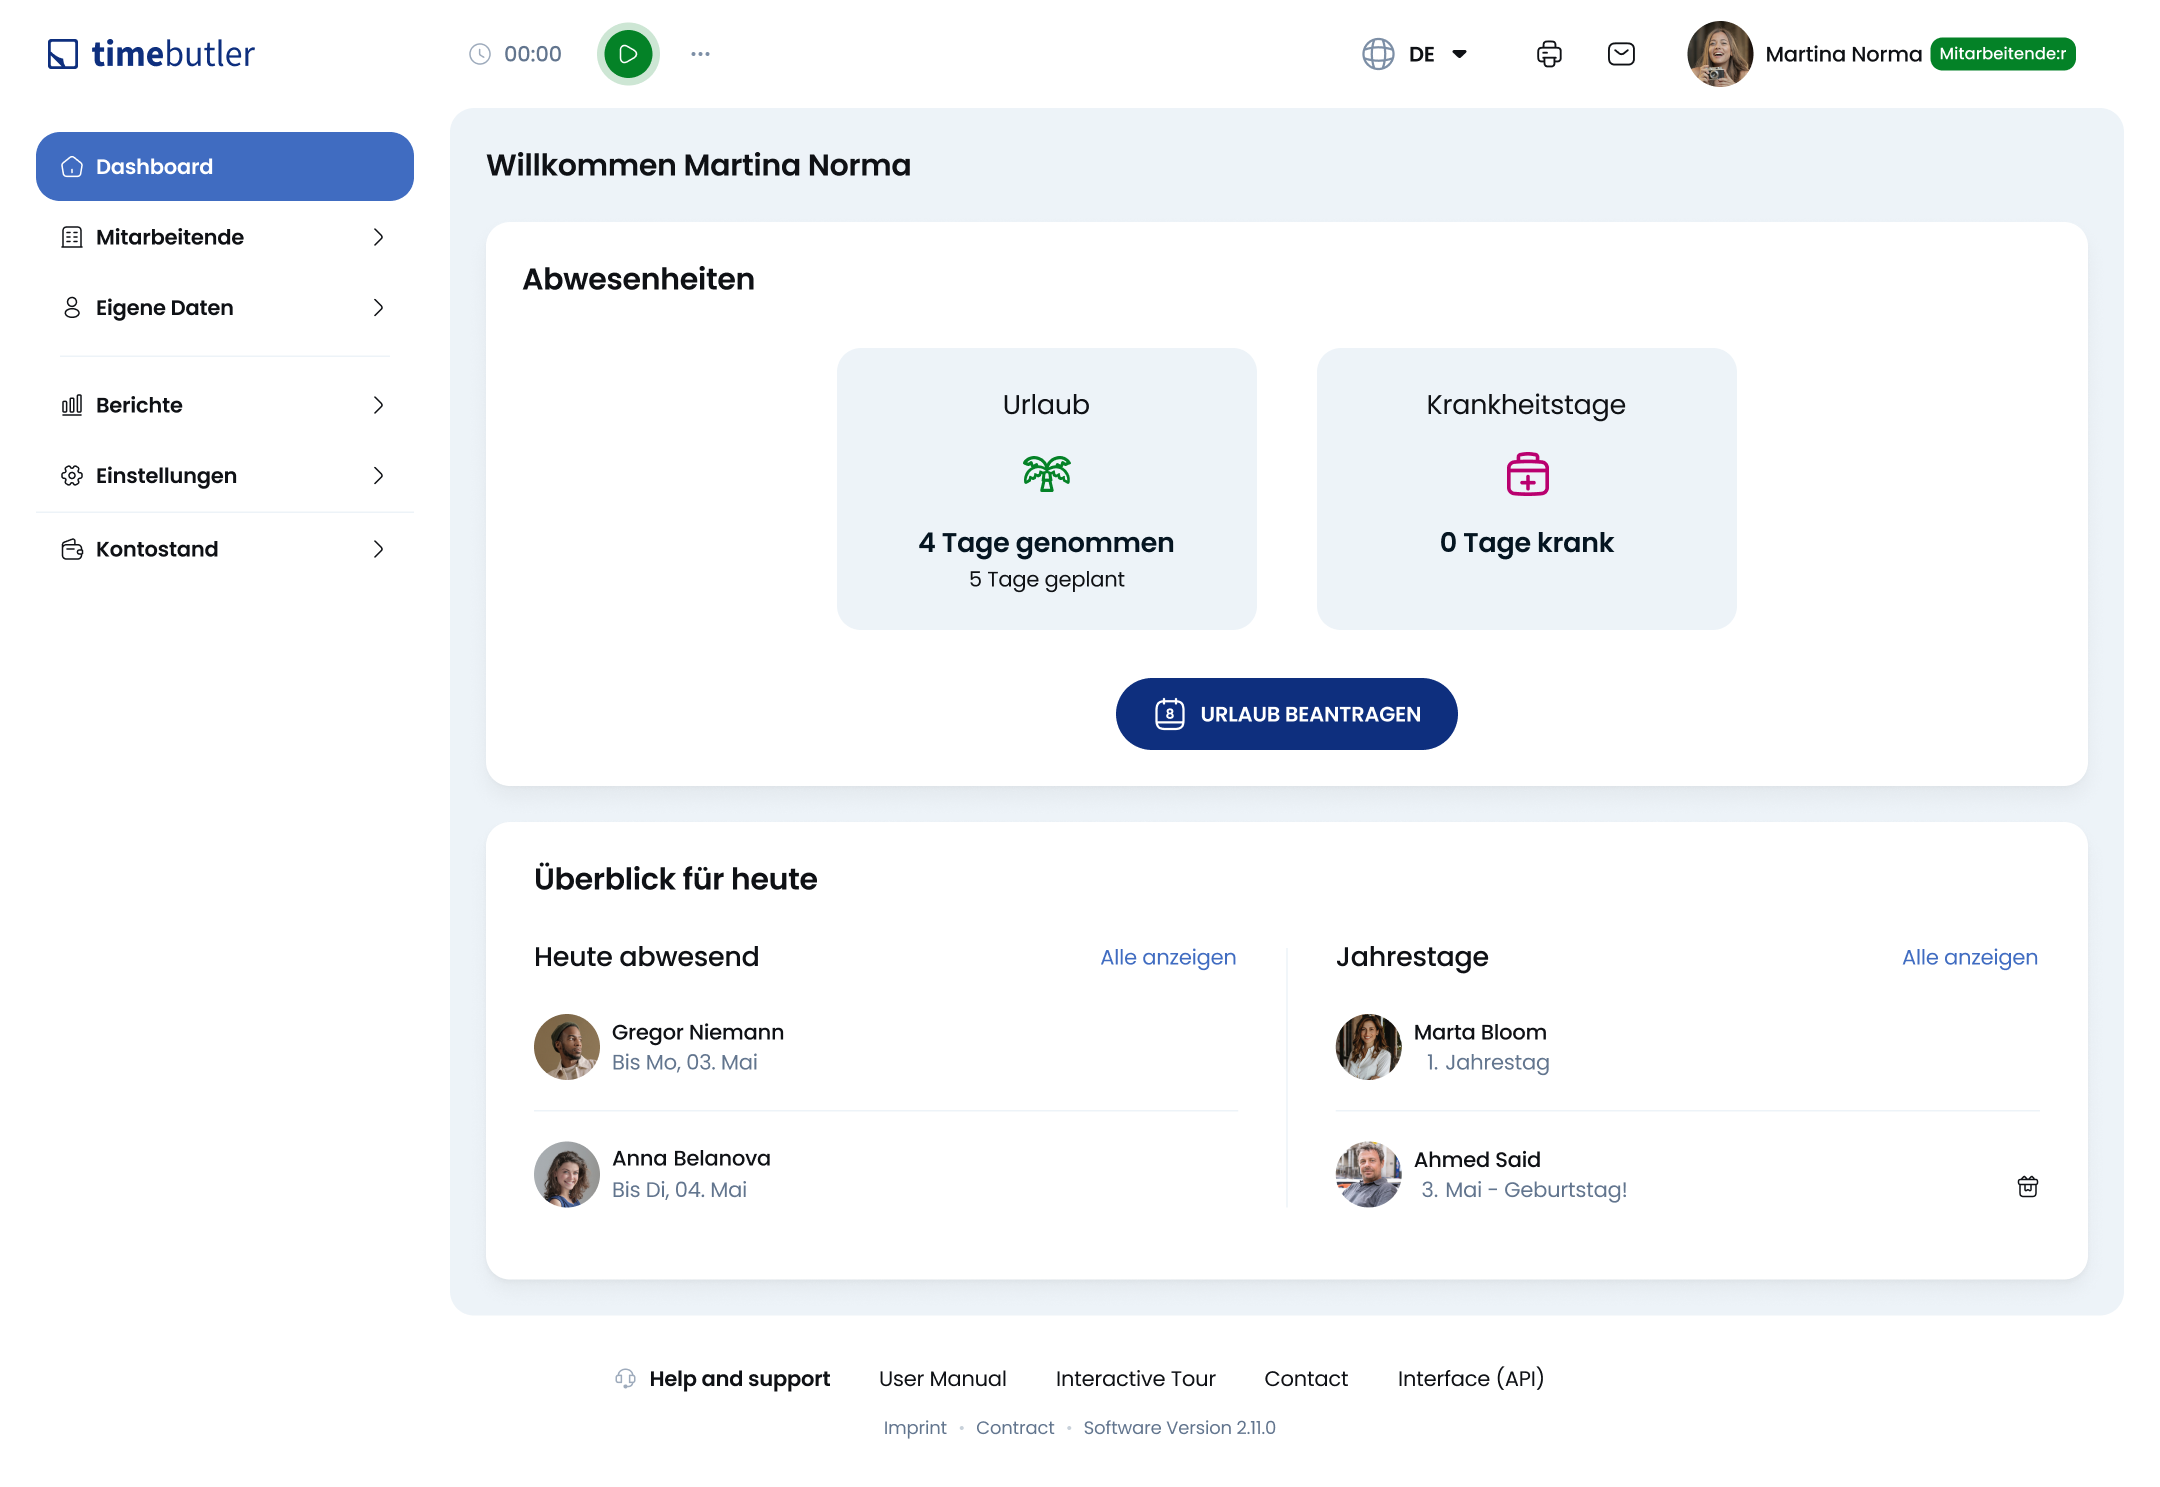
Task: Click the timebutler logo
Action: click(x=152, y=54)
